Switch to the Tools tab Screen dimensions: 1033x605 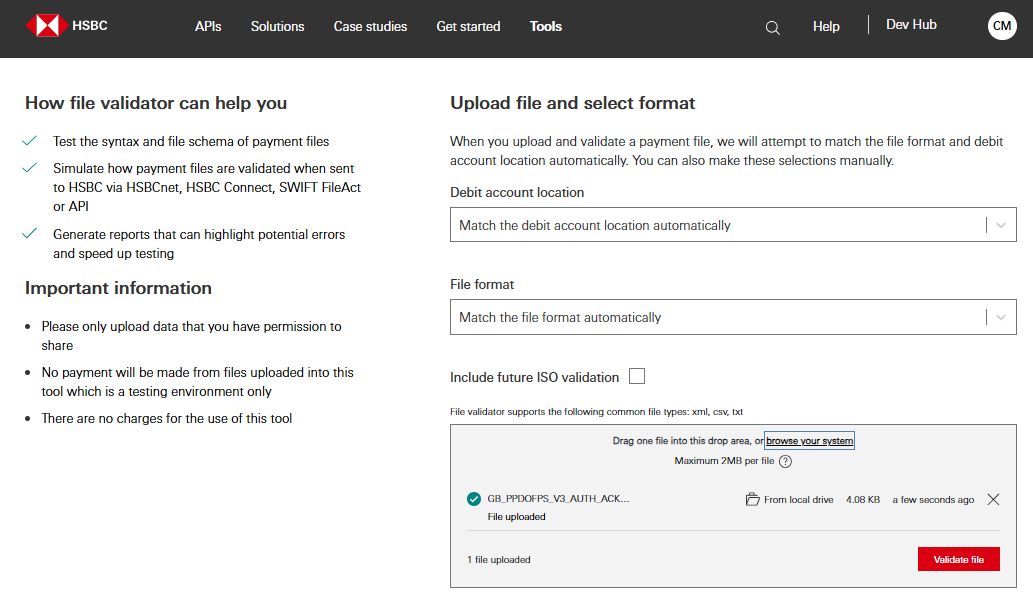[545, 27]
